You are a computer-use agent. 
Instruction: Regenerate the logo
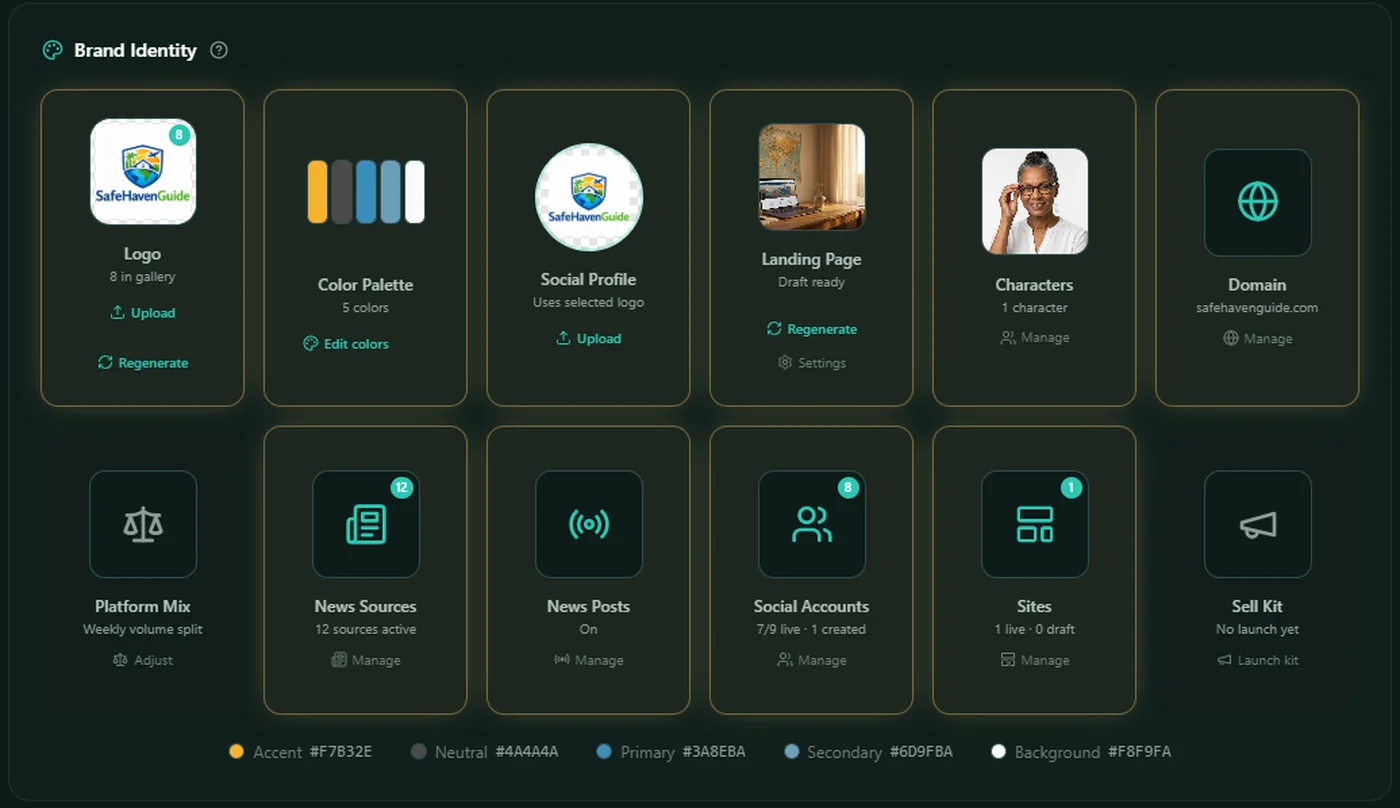click(143, 363)
